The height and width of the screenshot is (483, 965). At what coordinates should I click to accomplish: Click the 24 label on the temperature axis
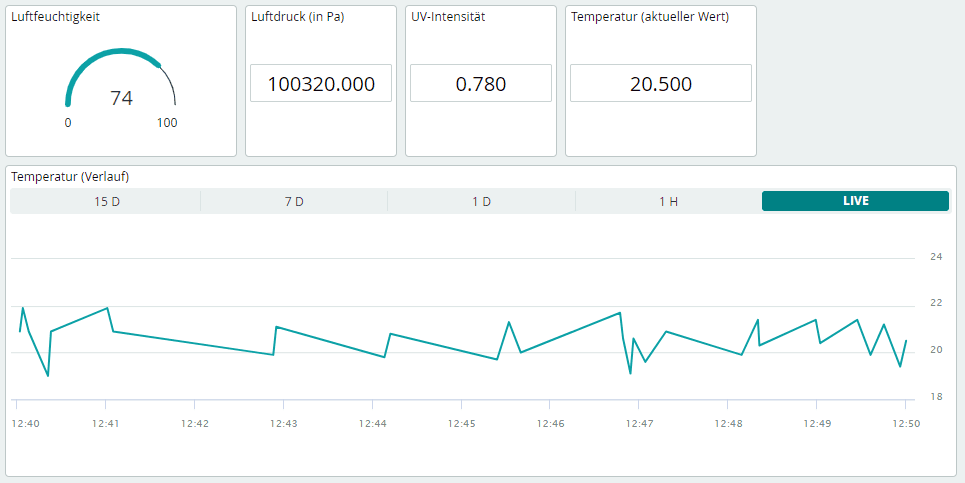936,257
